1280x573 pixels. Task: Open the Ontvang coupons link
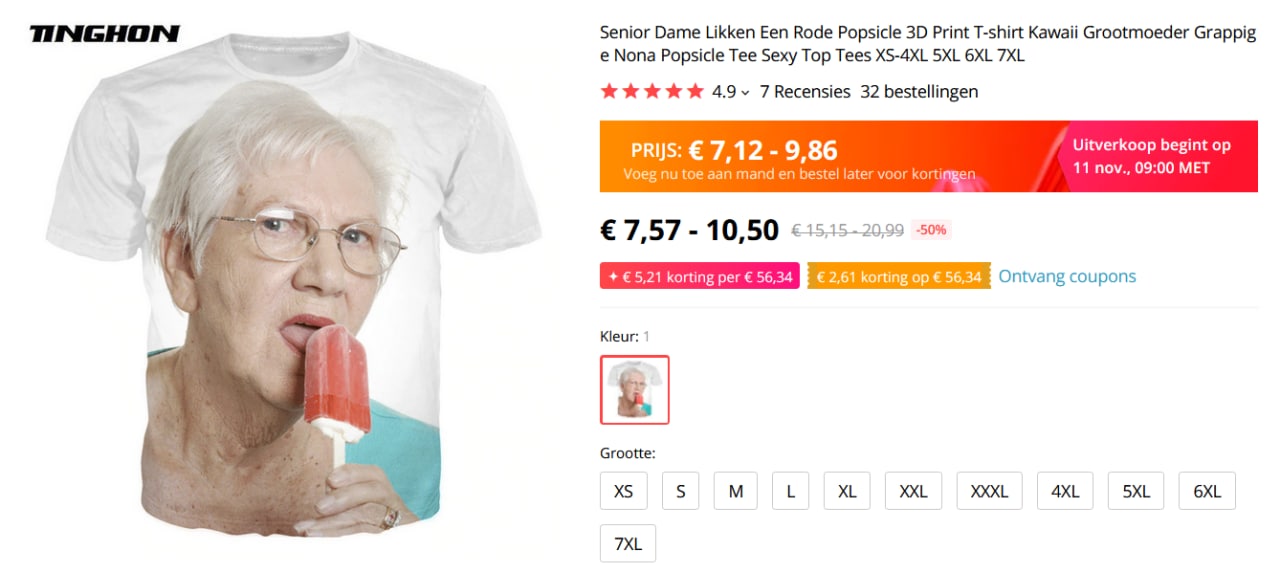coord(1067,276)
